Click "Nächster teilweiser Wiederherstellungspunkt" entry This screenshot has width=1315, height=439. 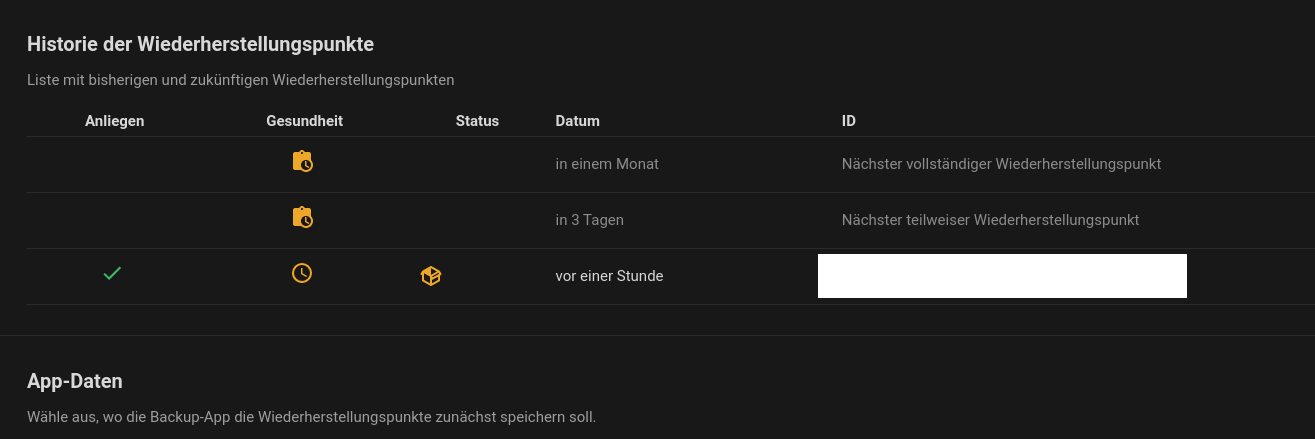pyautogui.click(x=990, y=220)
